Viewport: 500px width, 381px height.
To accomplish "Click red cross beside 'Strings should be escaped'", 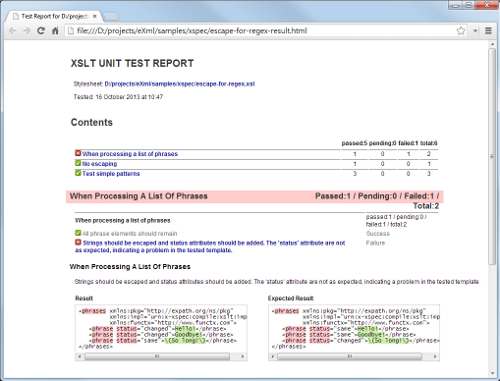I will tap(78, 242).
